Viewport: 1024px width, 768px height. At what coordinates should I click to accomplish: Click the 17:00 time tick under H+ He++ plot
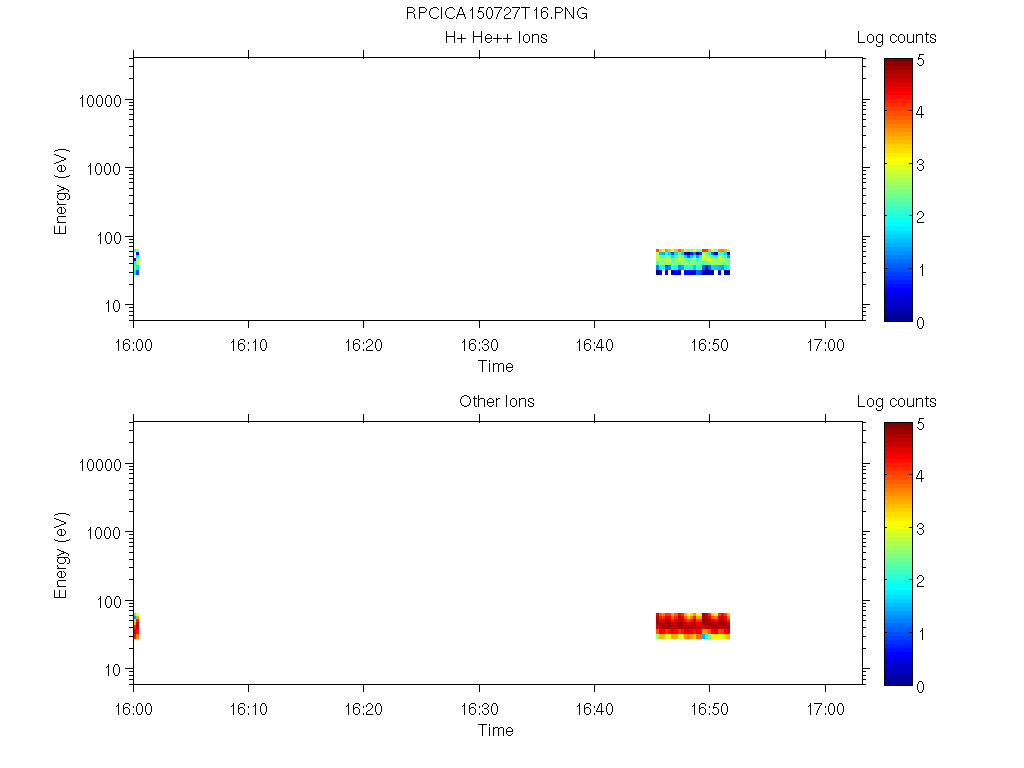(825, 345)
